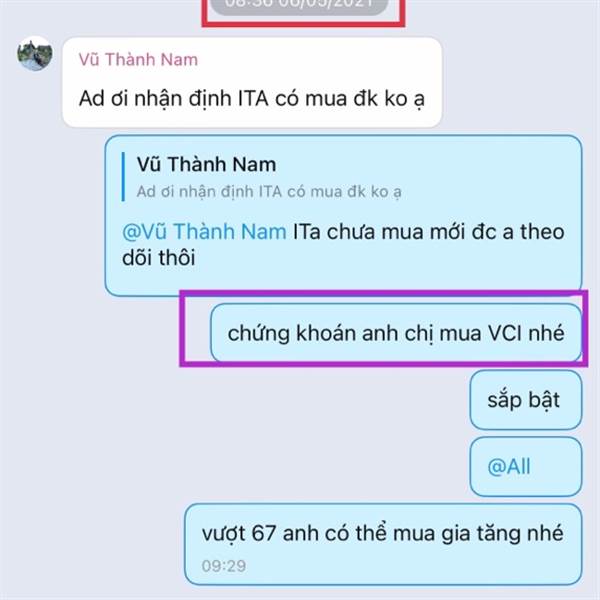The image size is (600, 600).
Task: Tap the @All mention
Action: coord(509,467)
